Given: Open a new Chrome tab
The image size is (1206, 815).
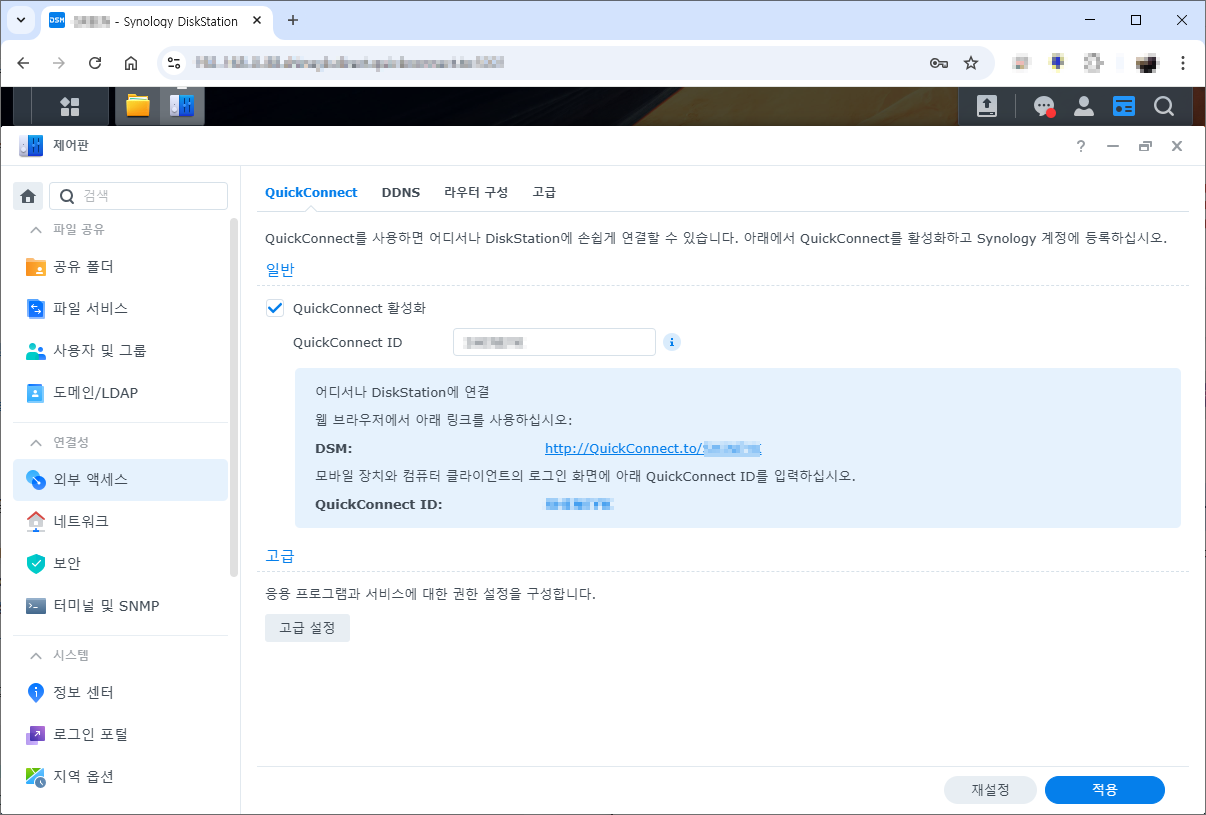Looking at the screenshot, I should pos(293,20).
